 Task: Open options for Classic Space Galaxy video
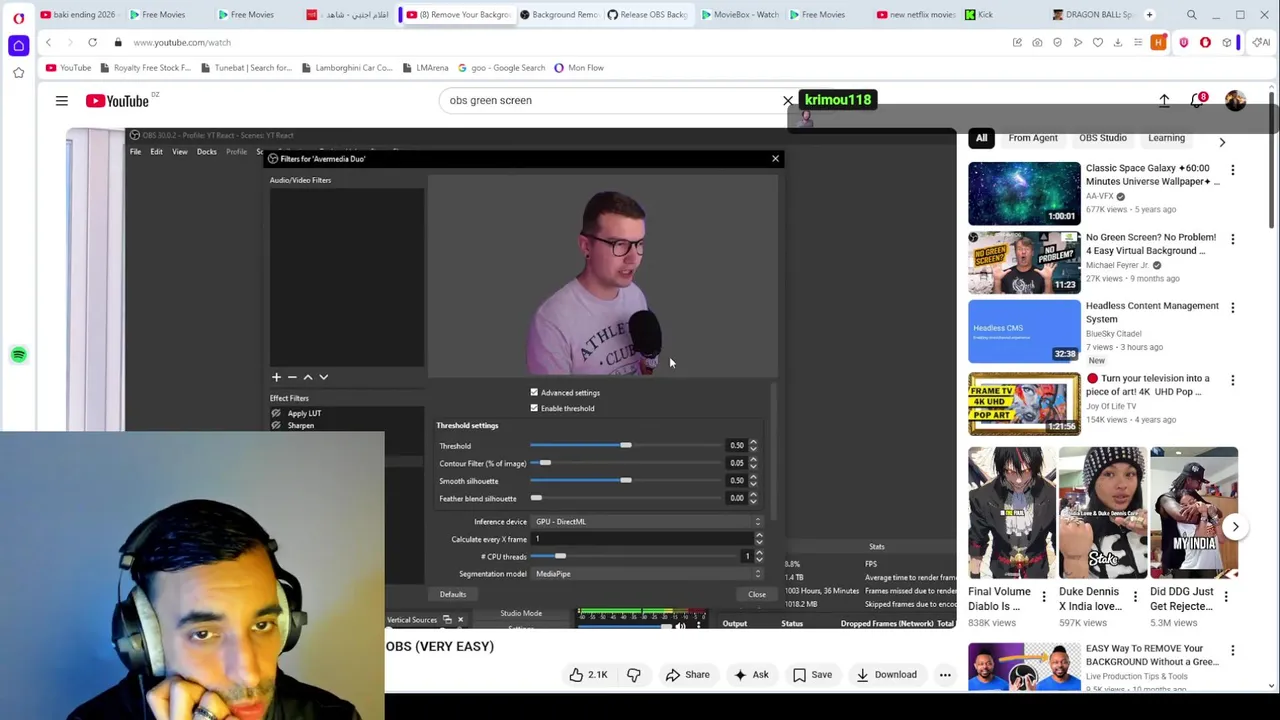tap(1233, 171)
